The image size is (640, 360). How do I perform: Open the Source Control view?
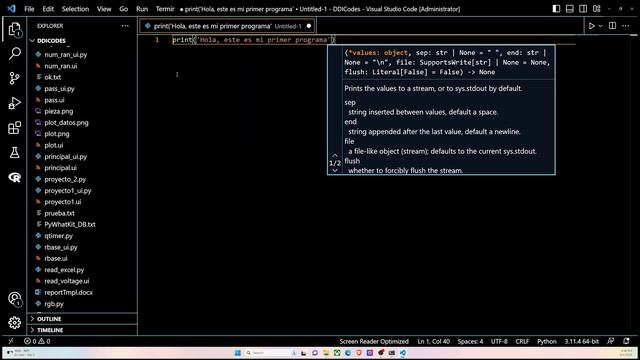click(15, 78)
